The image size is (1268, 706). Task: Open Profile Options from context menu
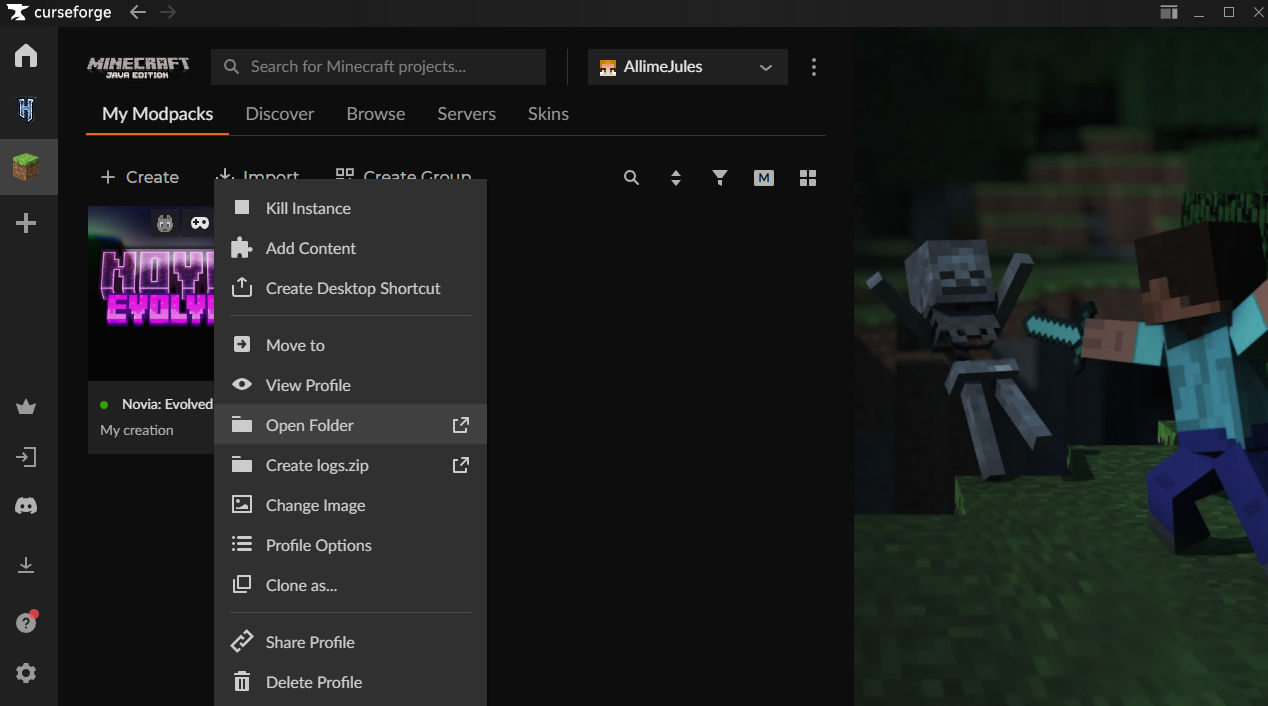(350, 545)
